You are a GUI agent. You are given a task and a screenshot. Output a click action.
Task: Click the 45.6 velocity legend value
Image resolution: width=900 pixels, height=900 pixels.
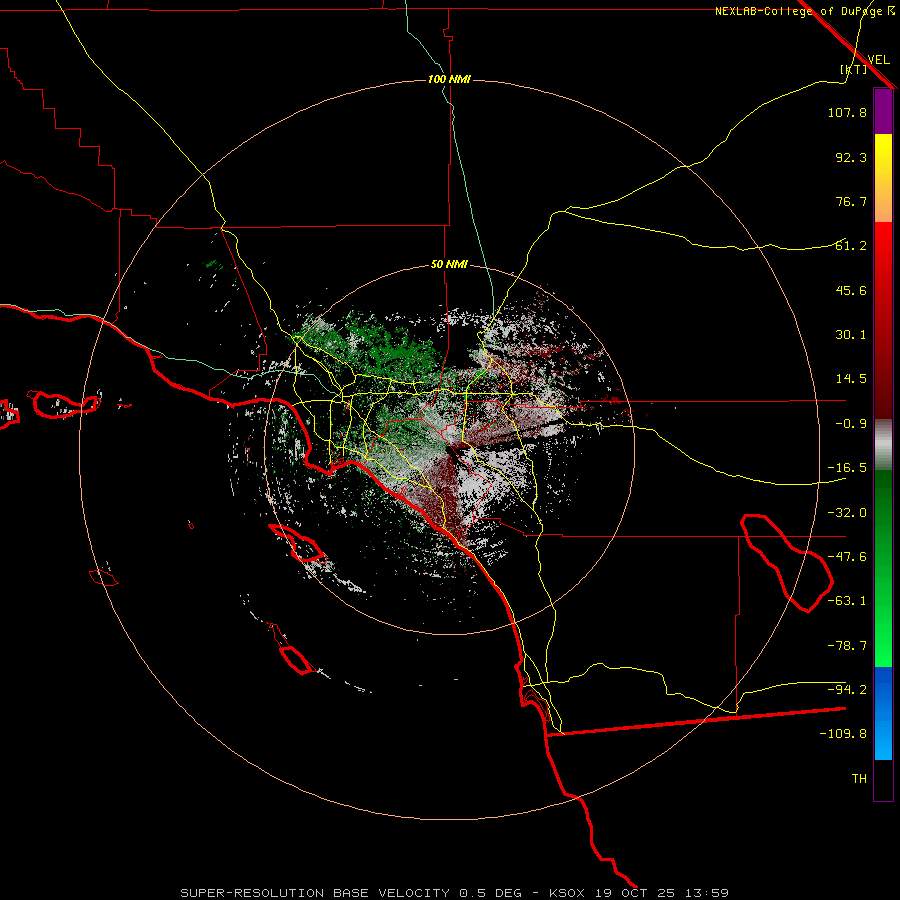click(x=851, y=290)
